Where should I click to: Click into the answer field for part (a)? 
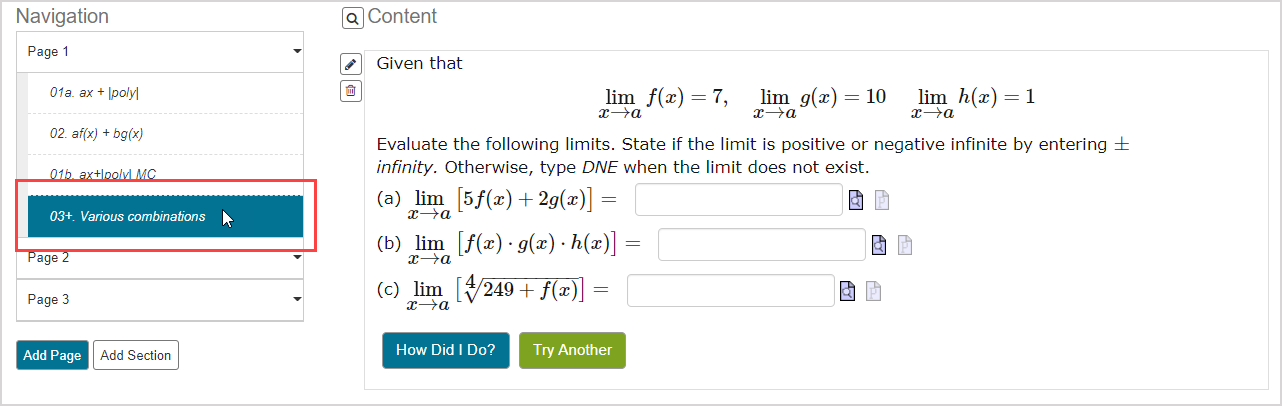click(738, 200)
